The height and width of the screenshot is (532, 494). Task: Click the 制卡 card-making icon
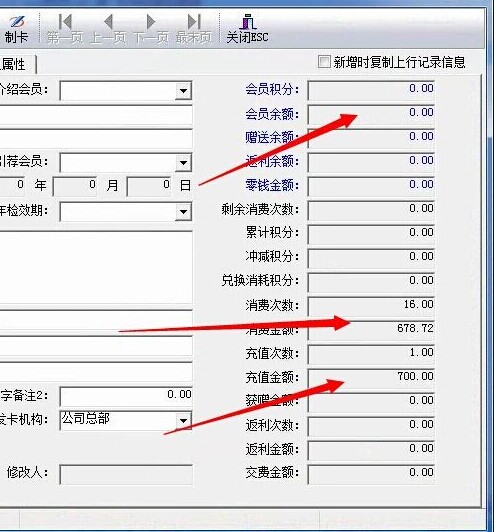[16, 29]
